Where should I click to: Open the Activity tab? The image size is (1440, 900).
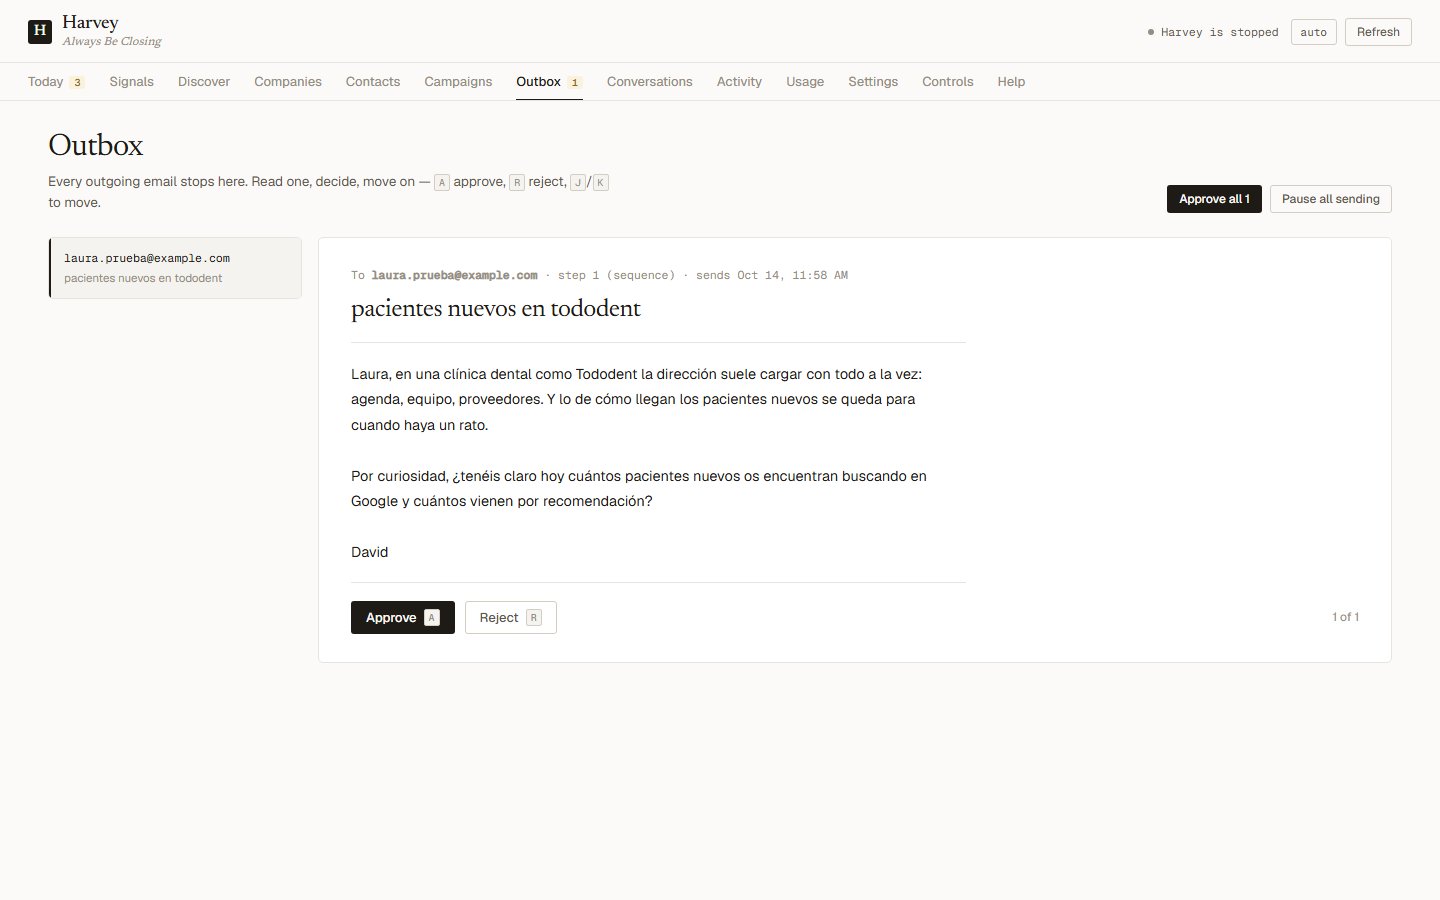point(739,82)
